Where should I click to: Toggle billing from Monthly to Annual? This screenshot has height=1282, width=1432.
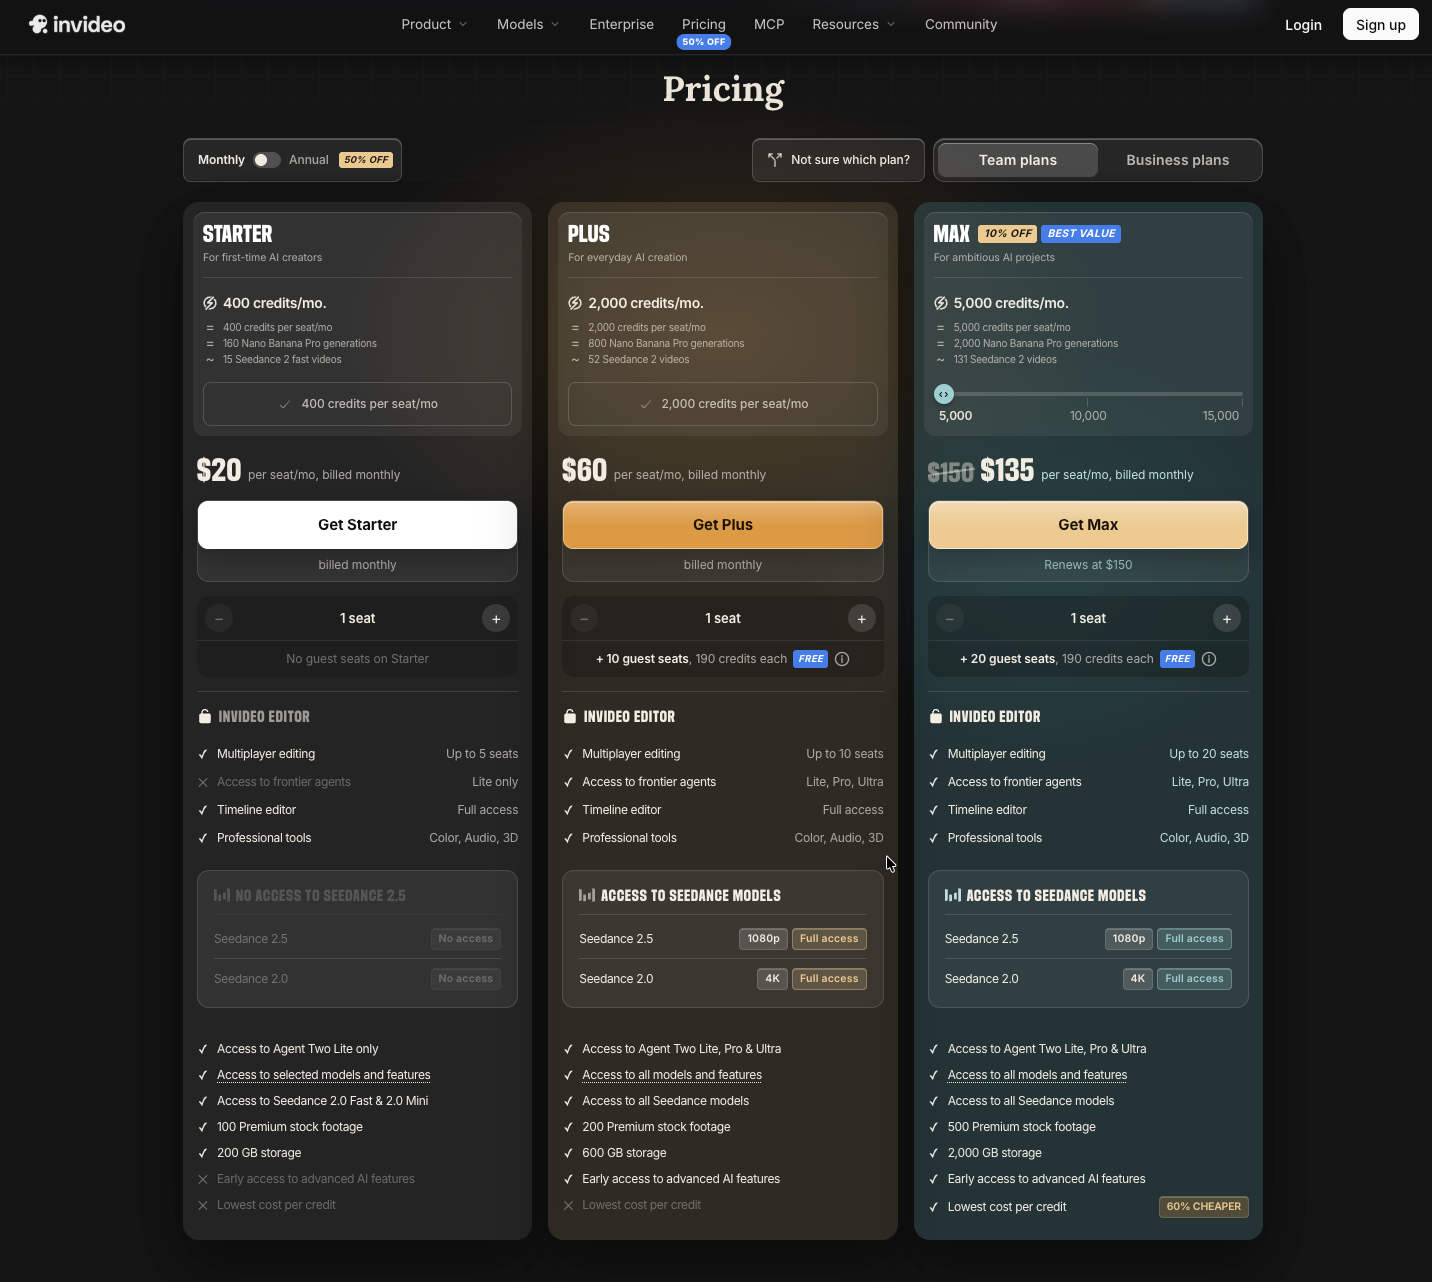point(266,160)
